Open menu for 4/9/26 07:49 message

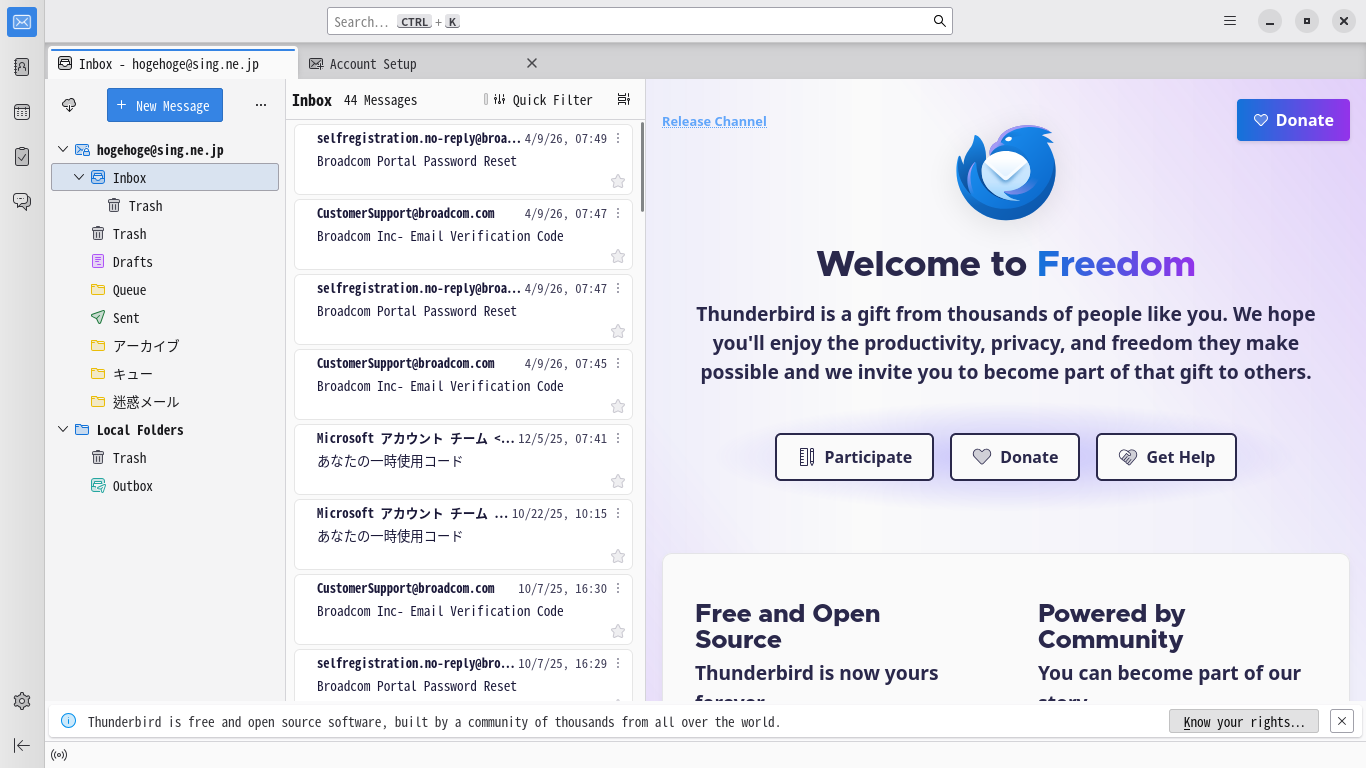pyautogui.click(x=618, y=138)
